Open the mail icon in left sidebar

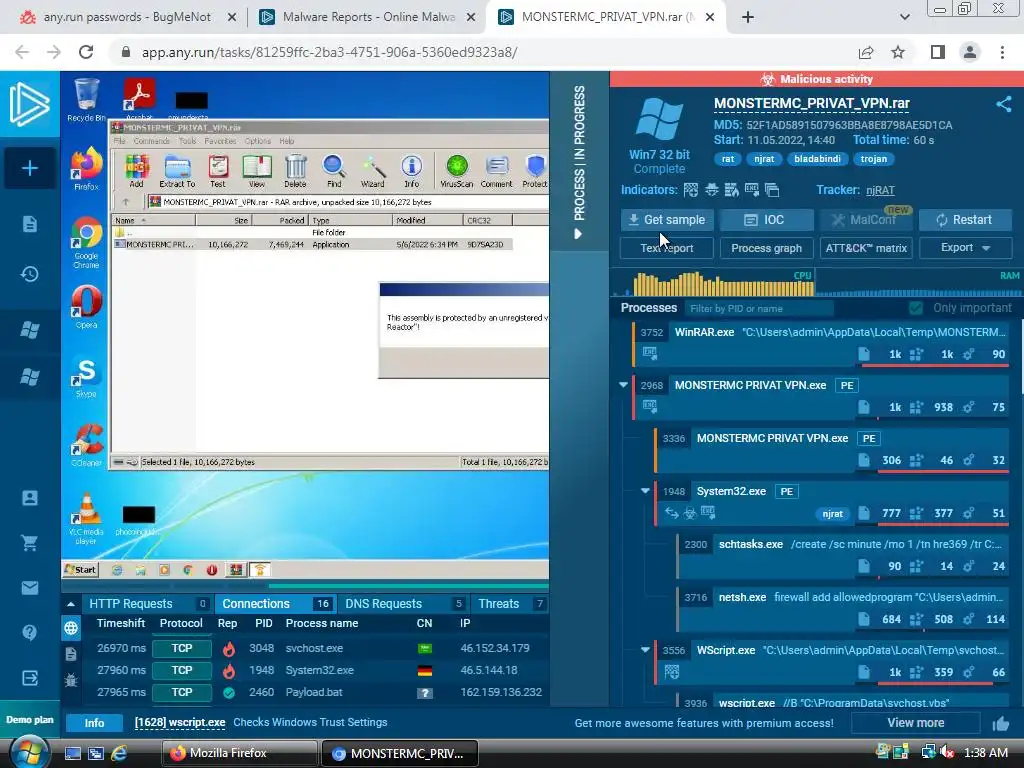click(29, 588)
